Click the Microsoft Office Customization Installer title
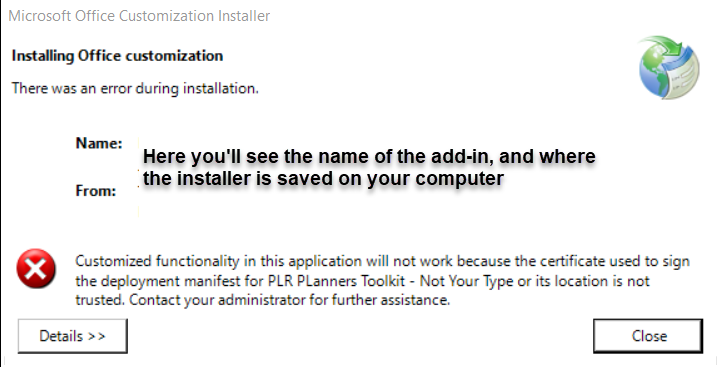The image size is (719, 367). [139, 16]
